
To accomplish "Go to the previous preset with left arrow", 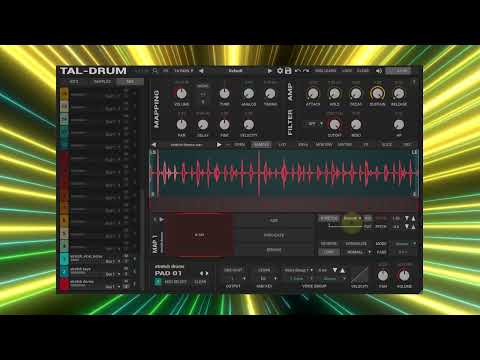I will coord(201,71).
